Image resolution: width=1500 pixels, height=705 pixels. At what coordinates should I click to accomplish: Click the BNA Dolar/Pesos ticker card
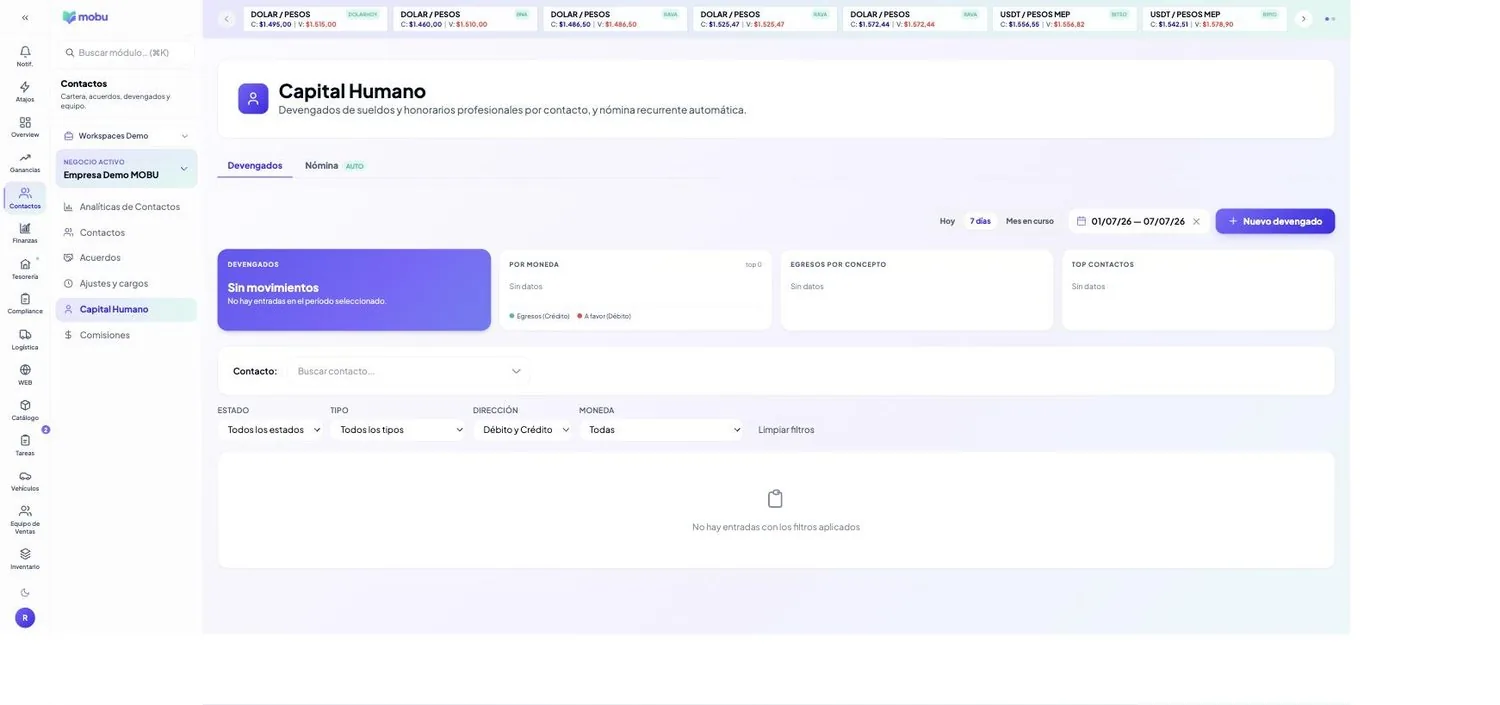pyautogui.click(x=465, y=19)
